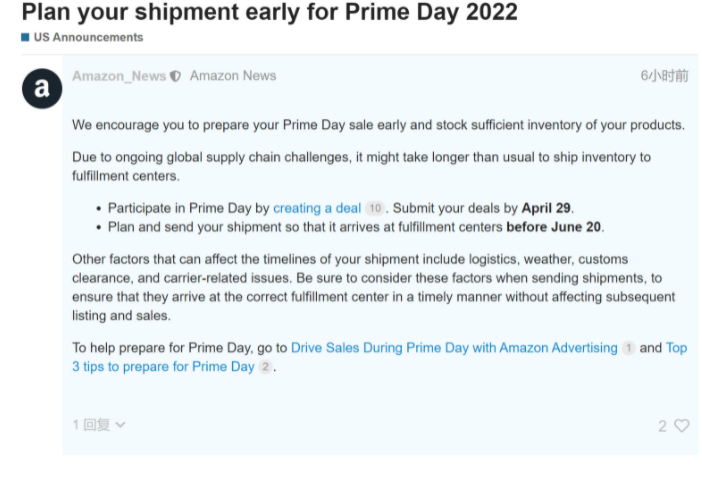
Task: Open the US Announcements category
Action: [88, 37]
